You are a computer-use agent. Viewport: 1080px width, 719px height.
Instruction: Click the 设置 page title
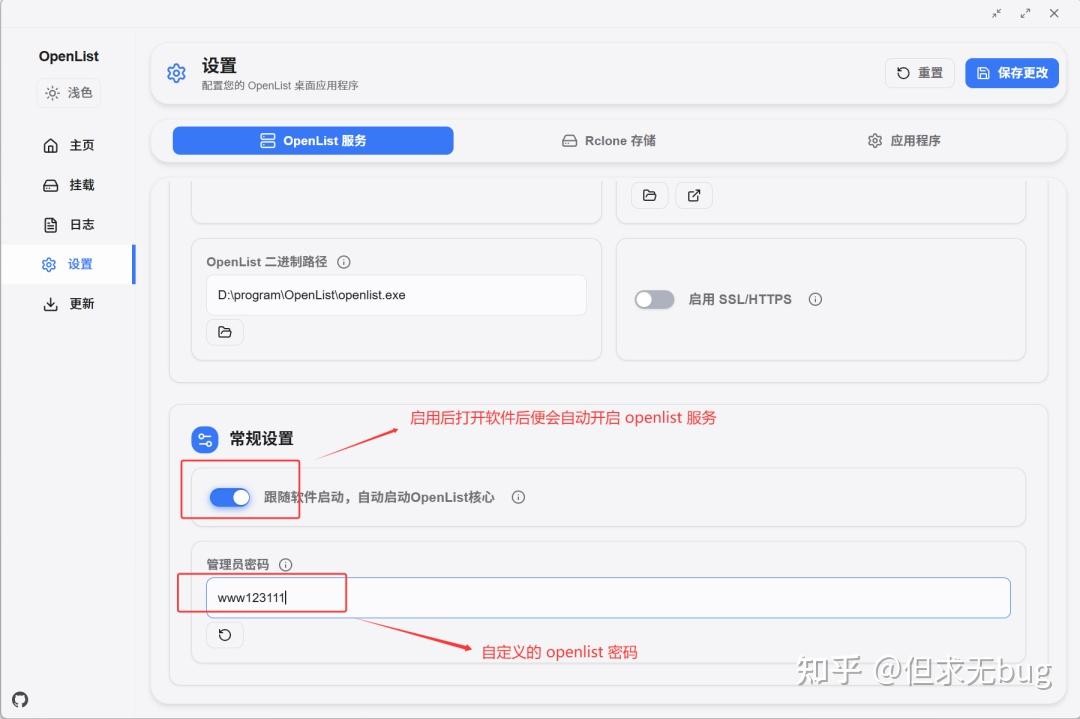[x=219, y=66]
